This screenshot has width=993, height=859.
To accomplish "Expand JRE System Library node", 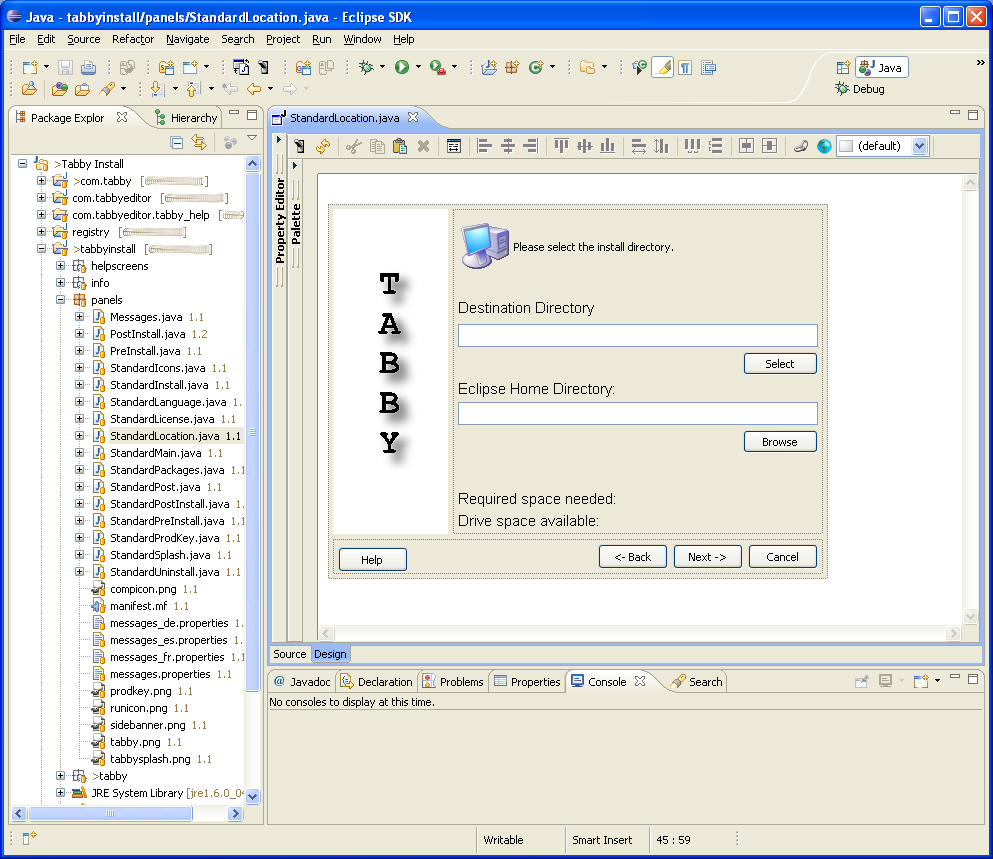I will [61, 792].
